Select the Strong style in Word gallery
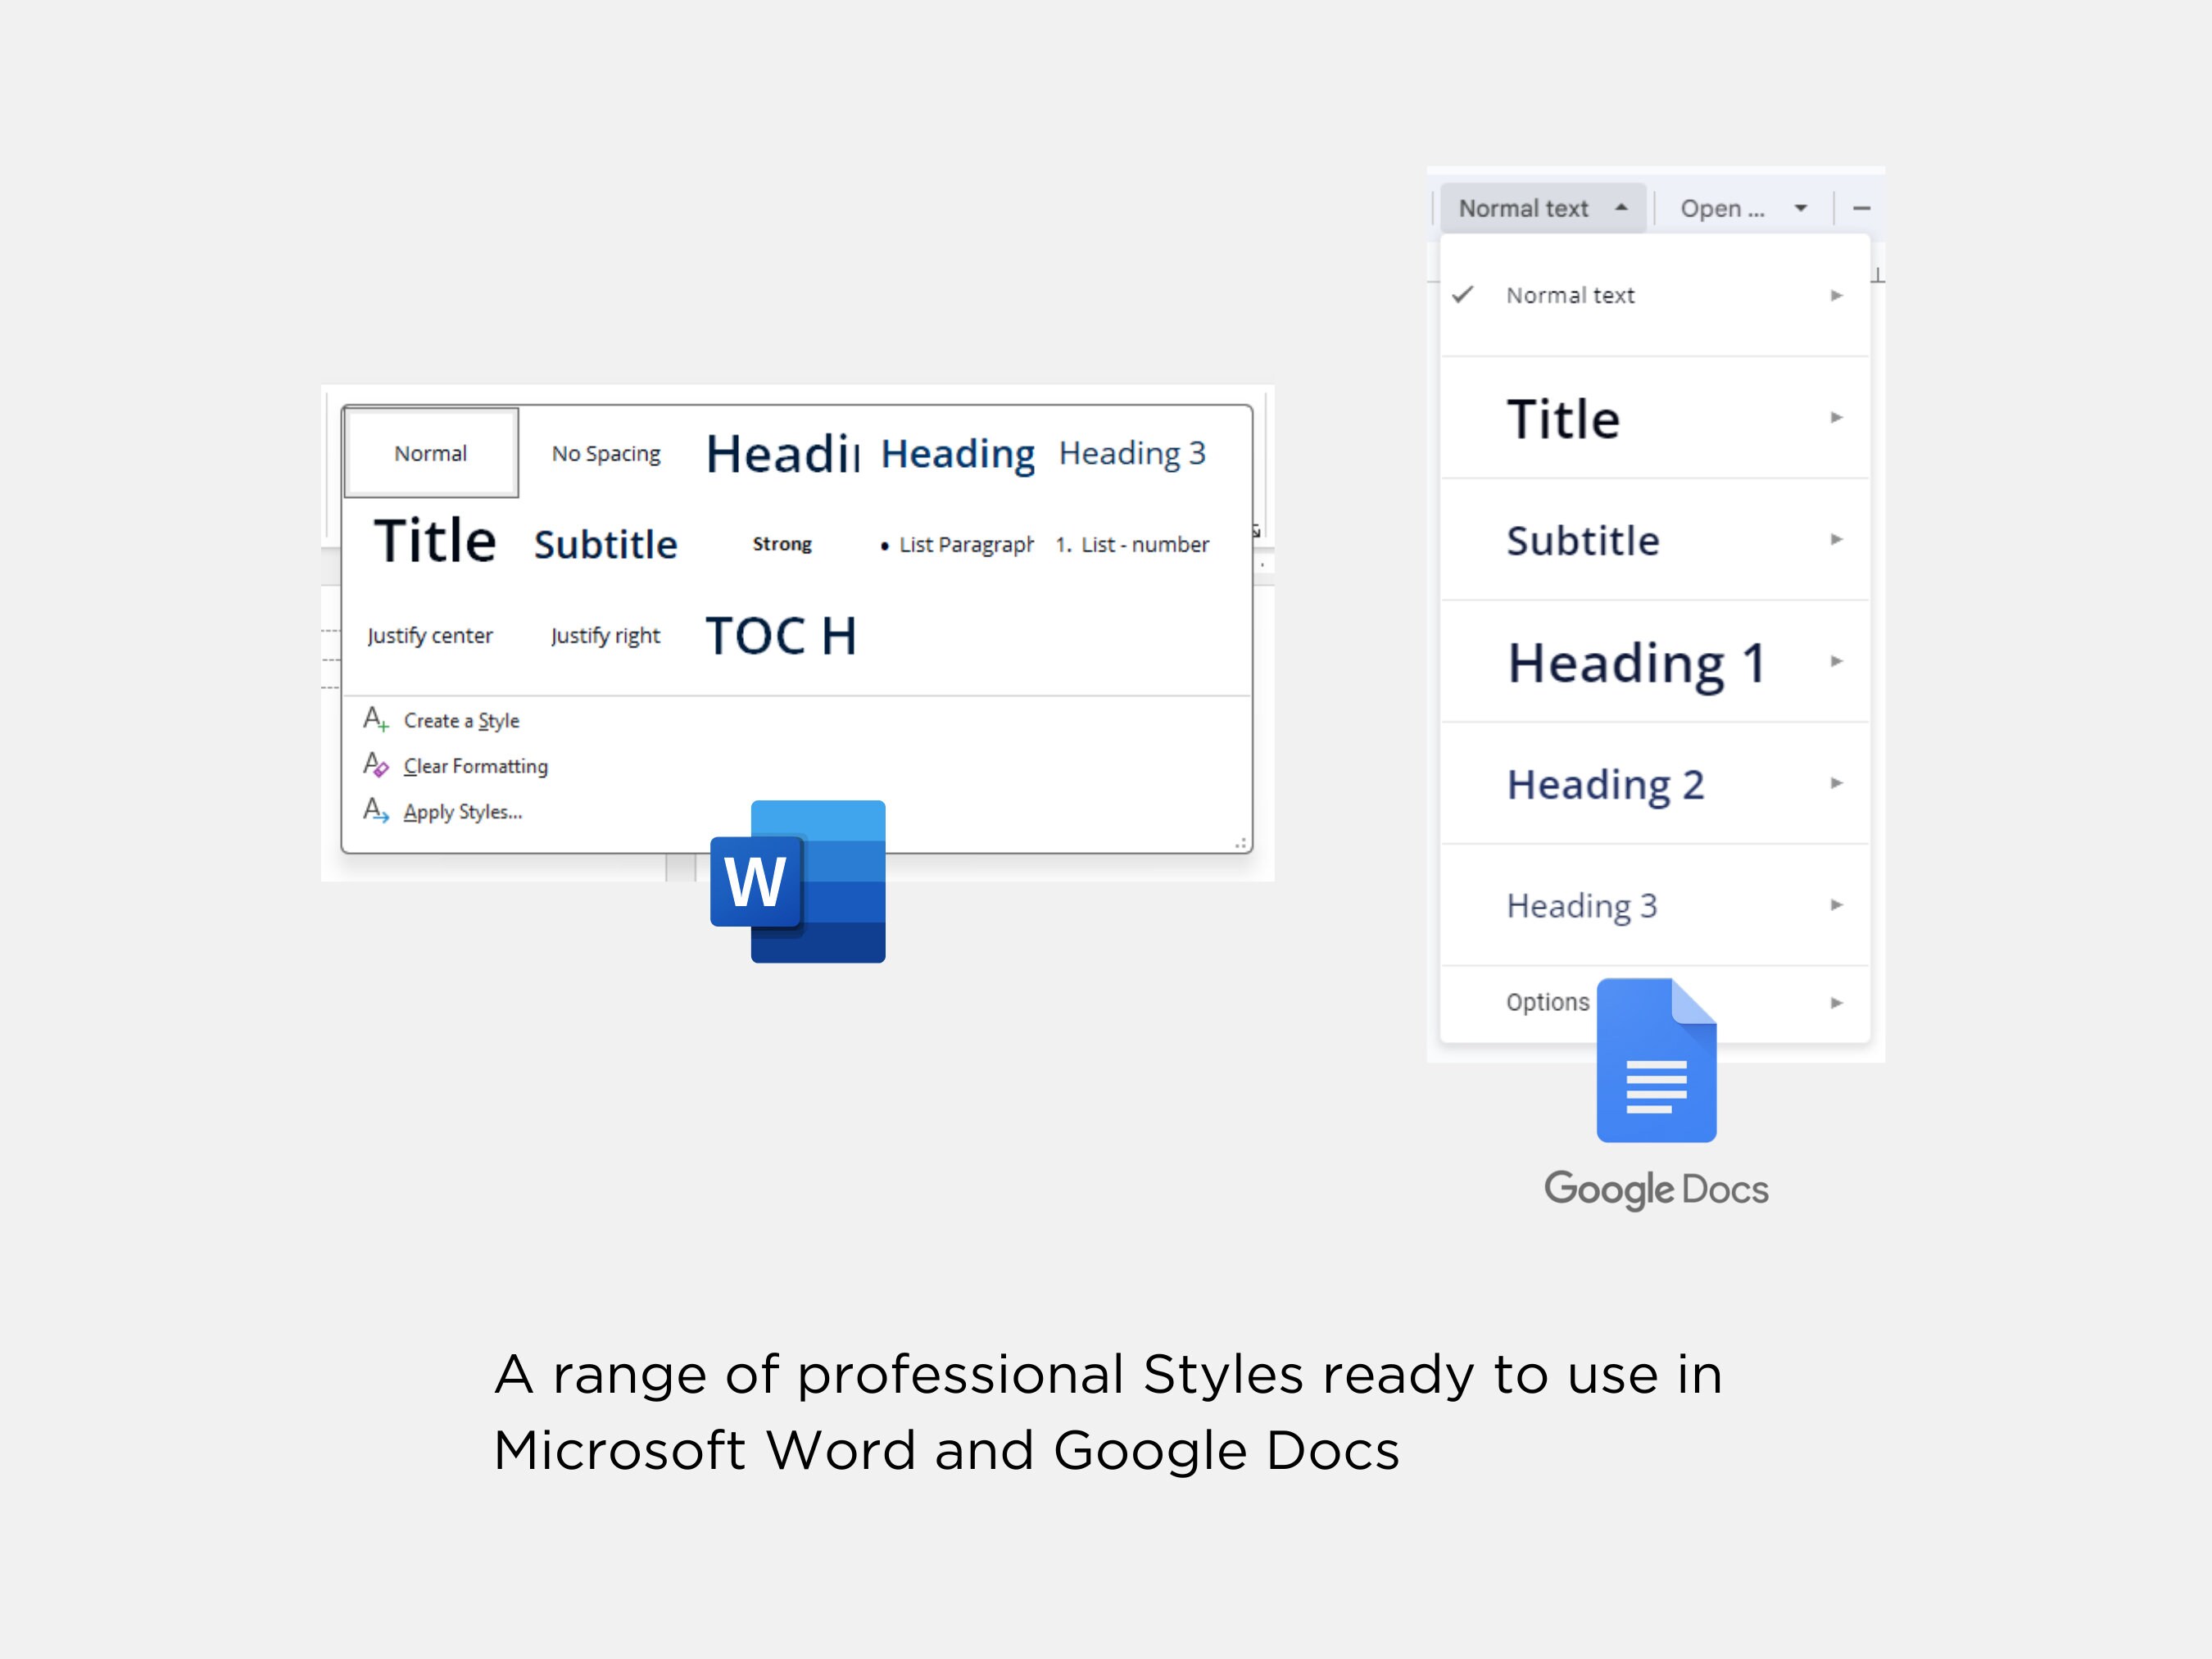 (x=782, y=543)
